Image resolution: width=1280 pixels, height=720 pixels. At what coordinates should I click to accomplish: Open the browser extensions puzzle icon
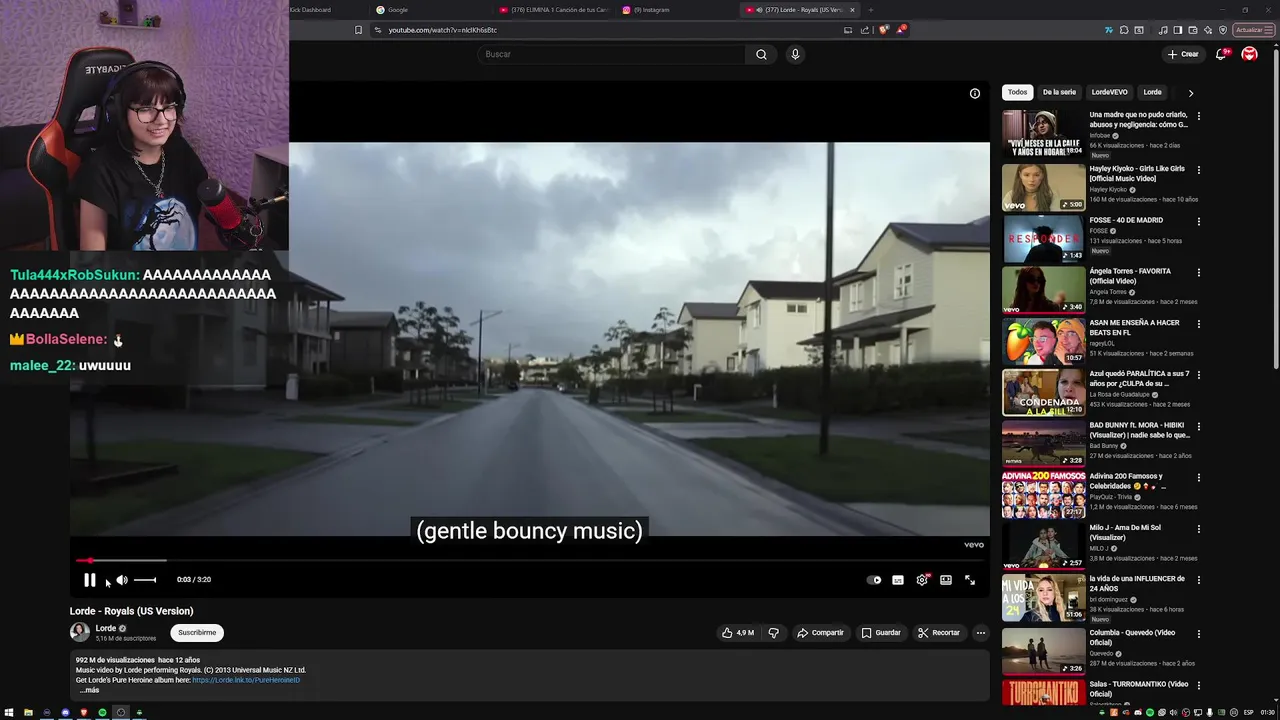1124,30
